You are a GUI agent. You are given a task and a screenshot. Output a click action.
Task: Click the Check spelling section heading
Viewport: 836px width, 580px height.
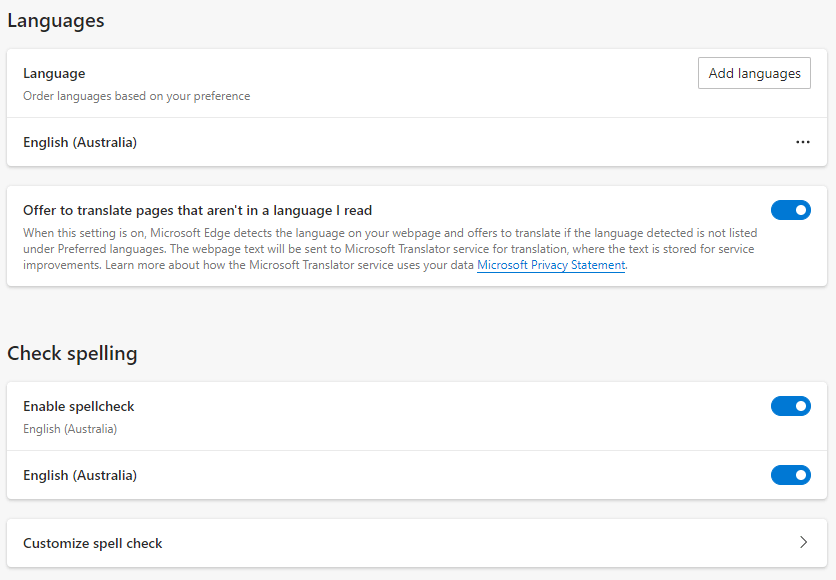coord(72,353)
